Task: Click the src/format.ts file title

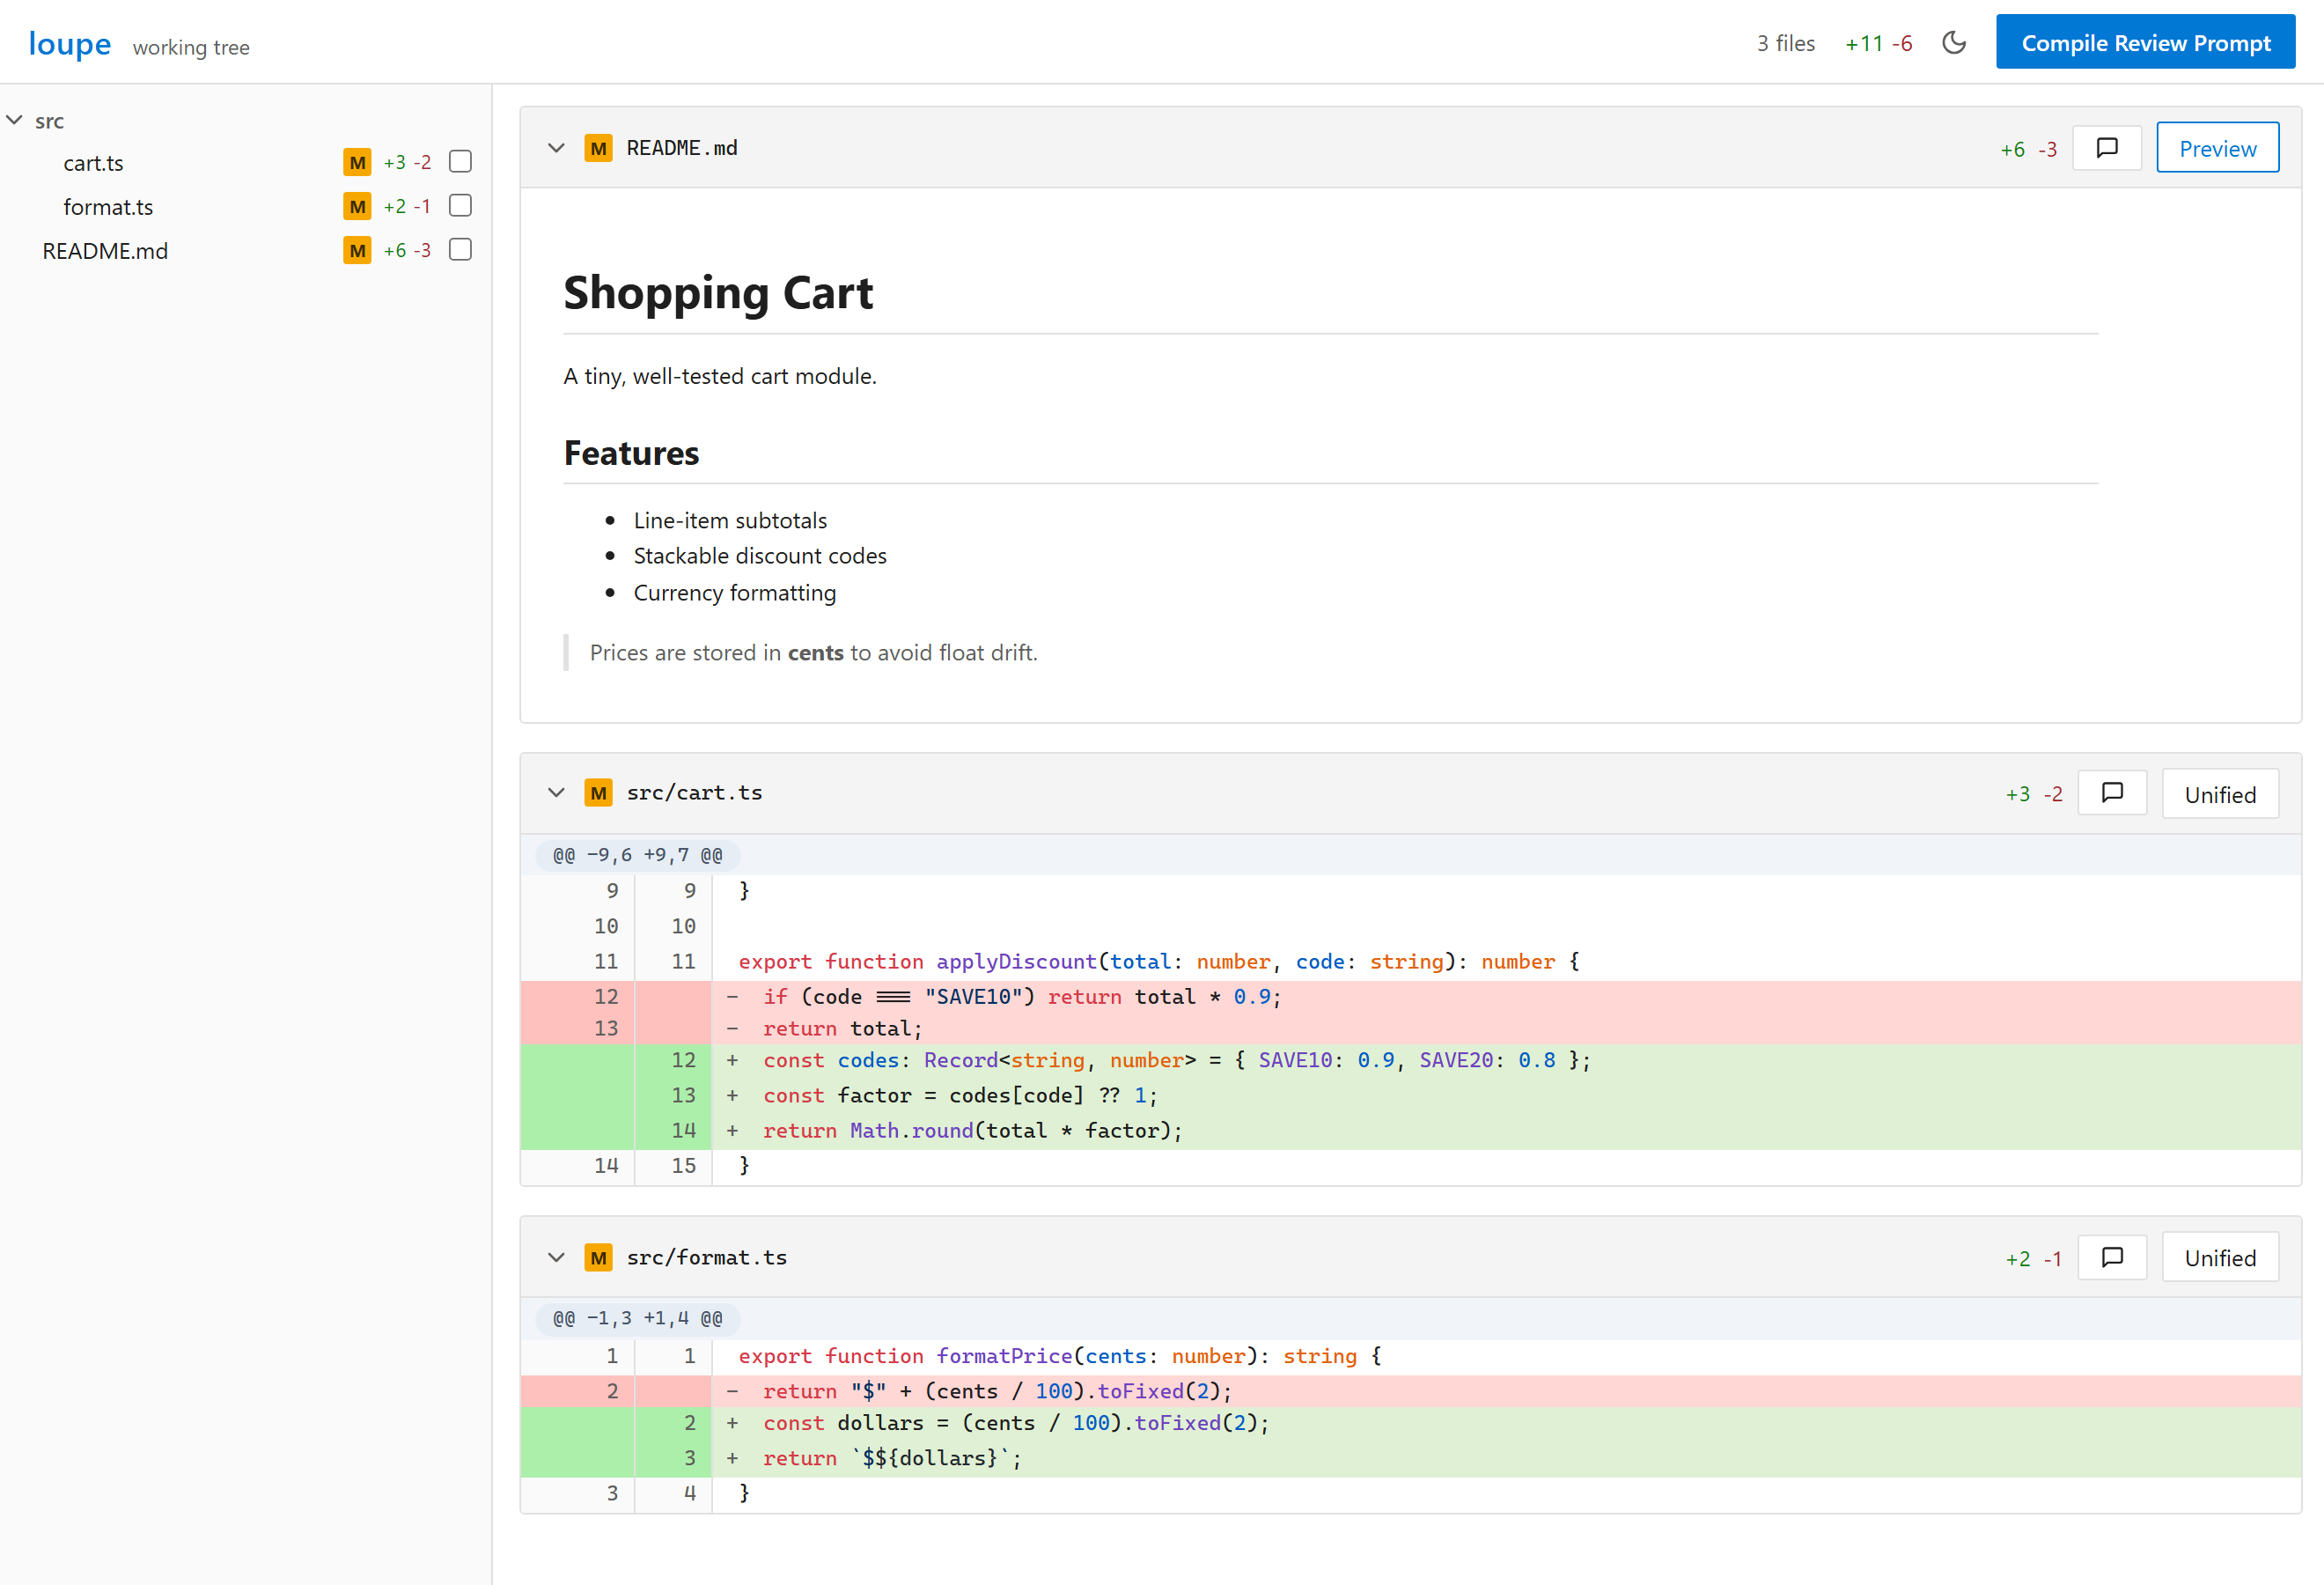Action: tap(706, 1257)
